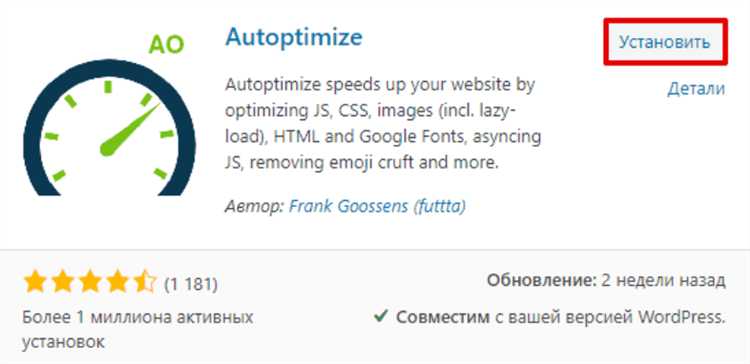Open the Детали details link
750x364 pixels.
[x=696, y=88]
